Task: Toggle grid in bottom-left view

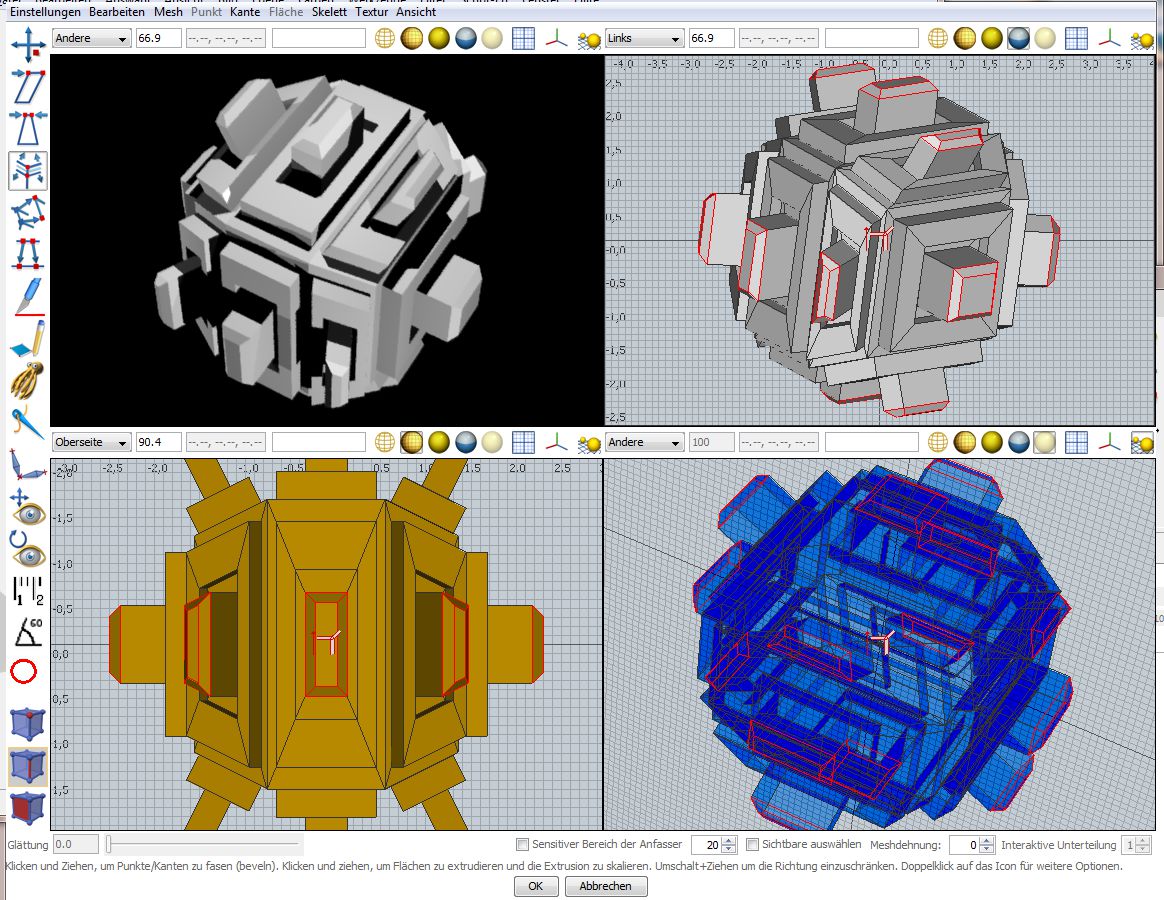Action: click(x=523, y=442)
